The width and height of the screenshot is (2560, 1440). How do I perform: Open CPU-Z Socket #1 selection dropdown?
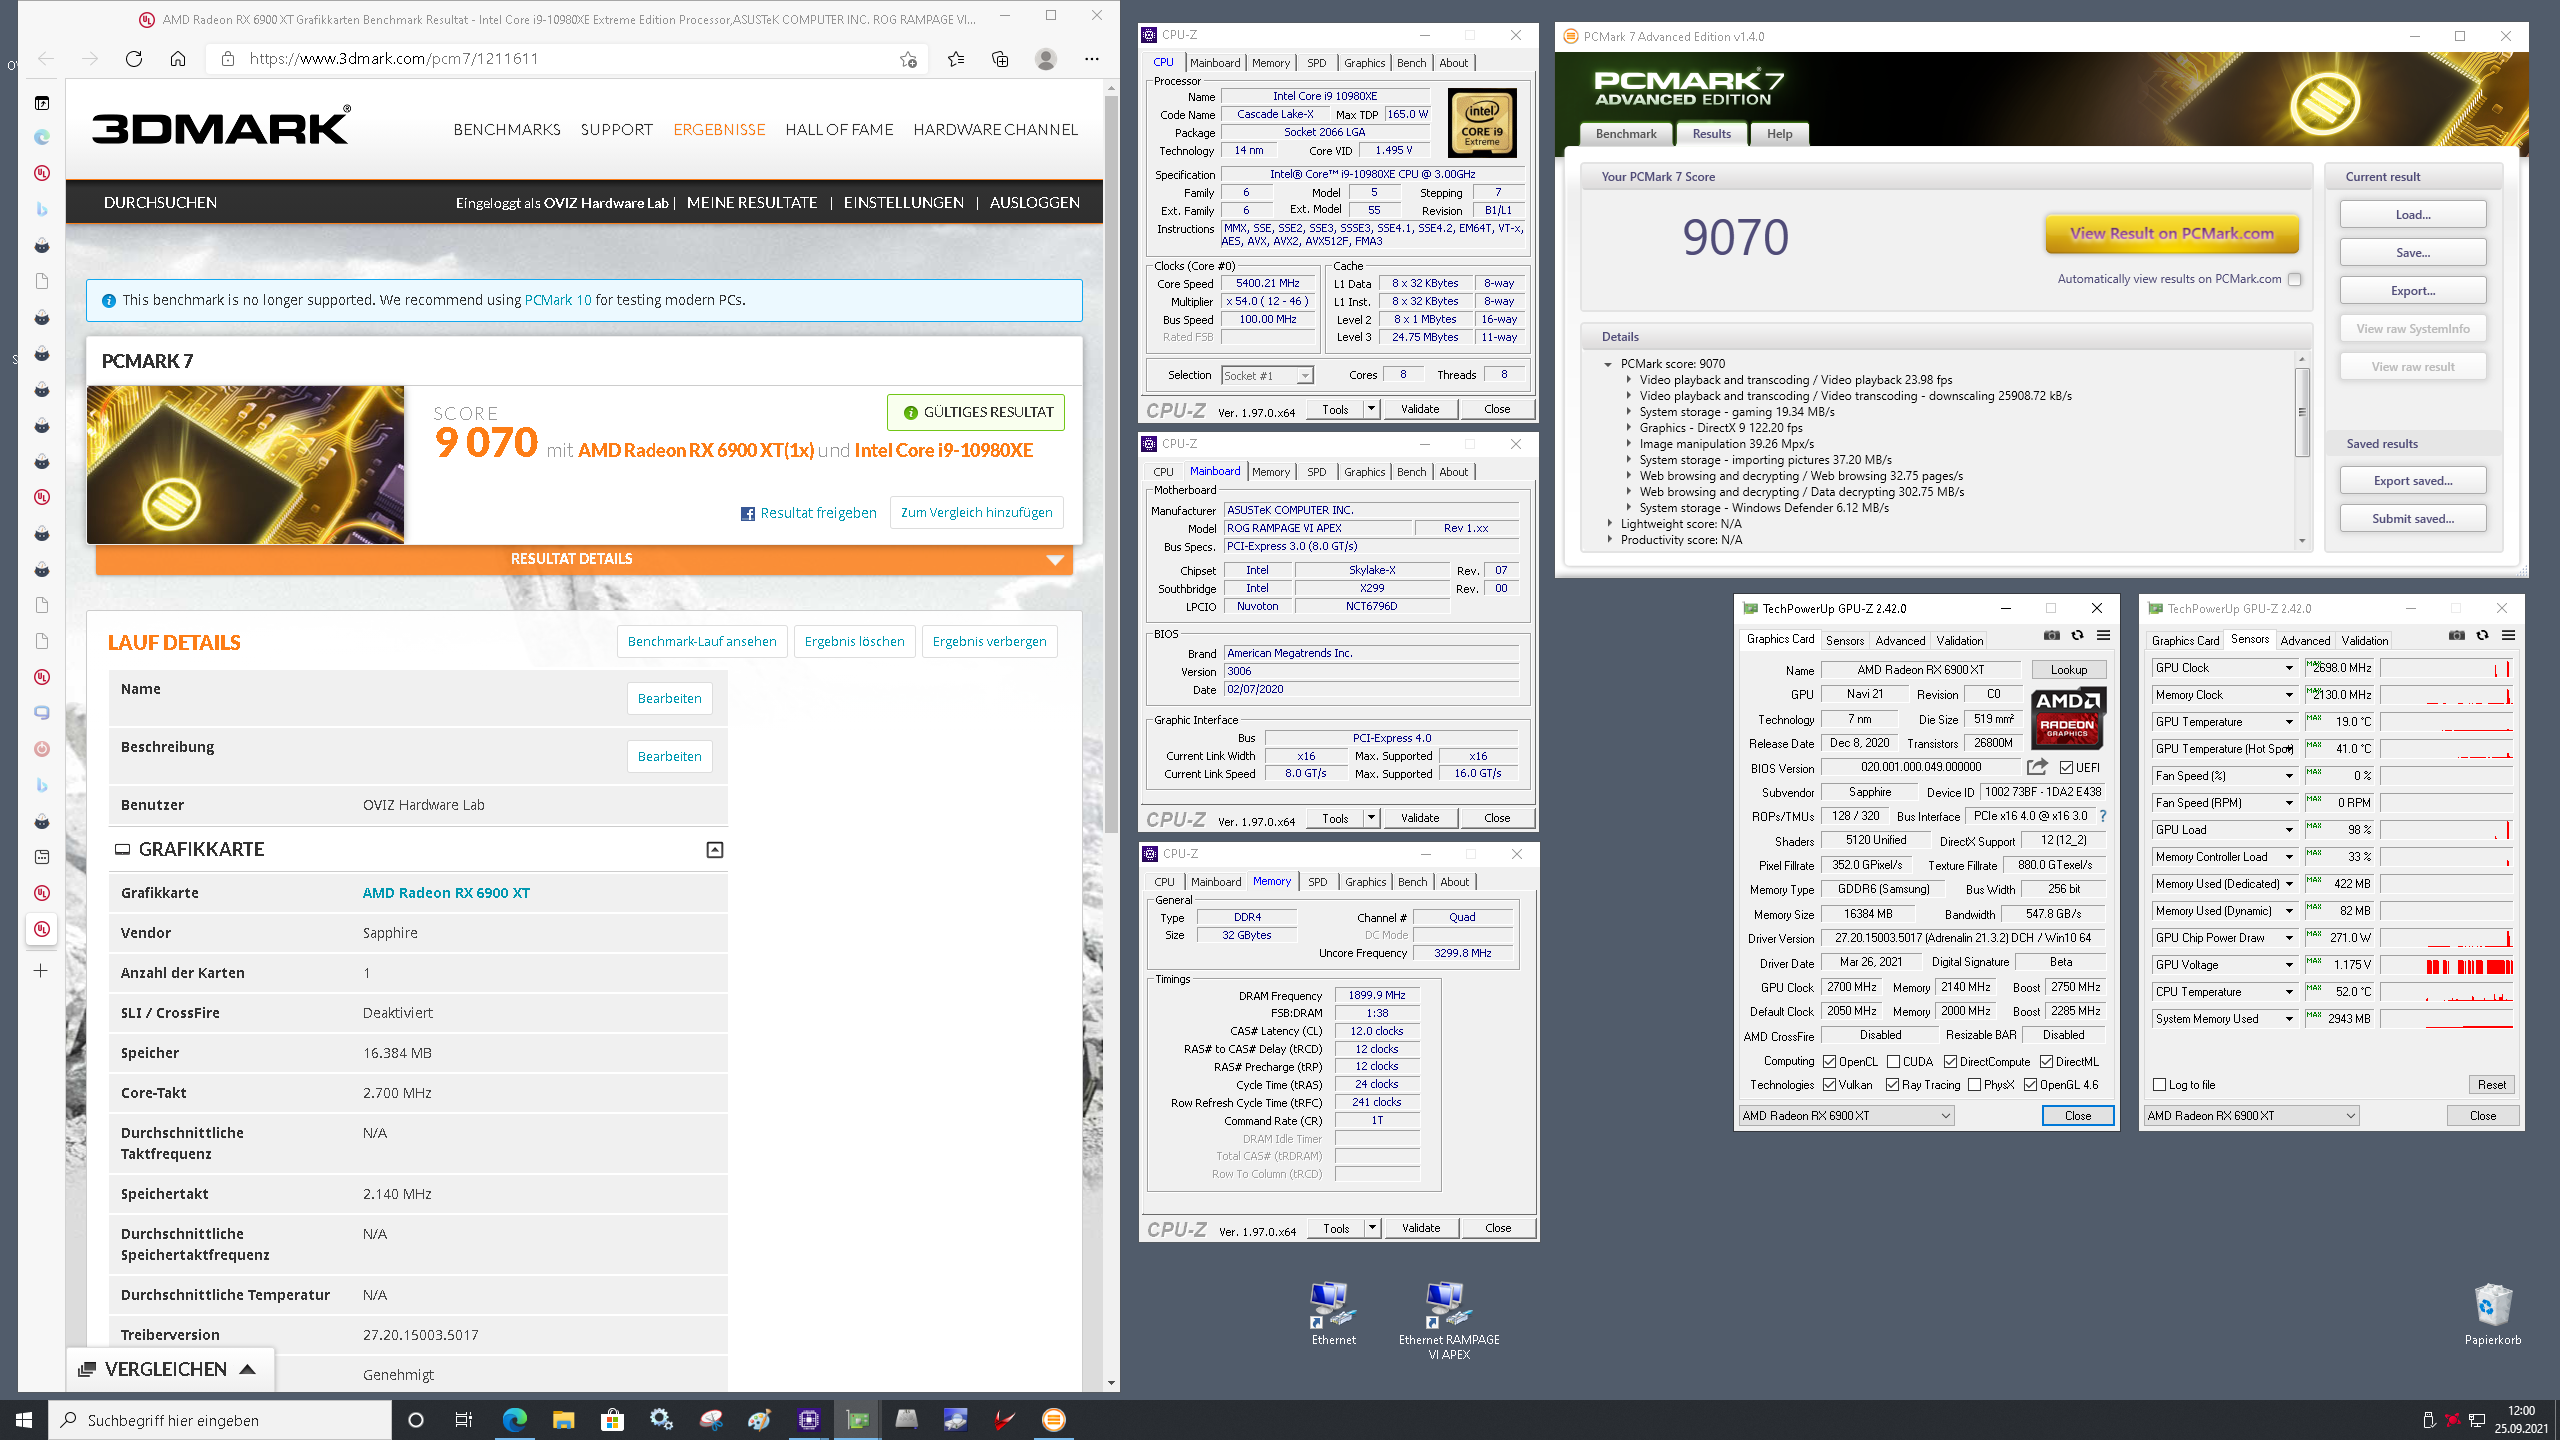coord(1267,376)
